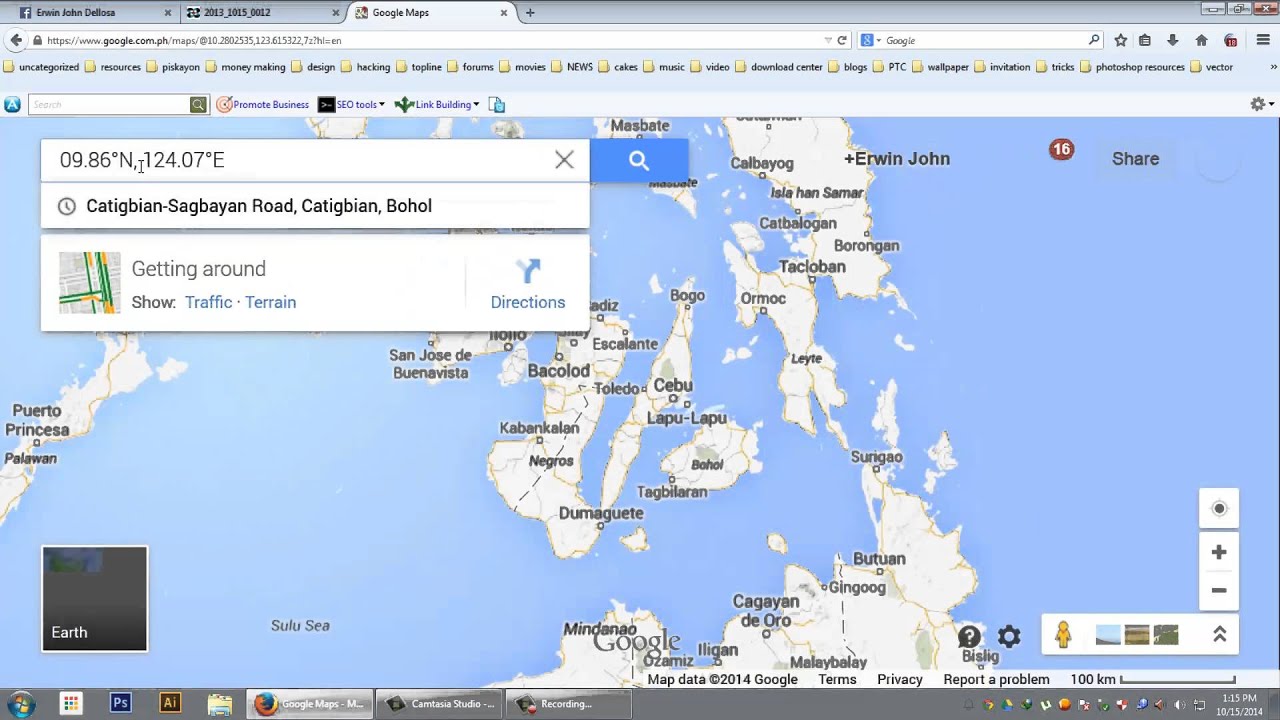Open the map settings gear icon

(1009, 636)
